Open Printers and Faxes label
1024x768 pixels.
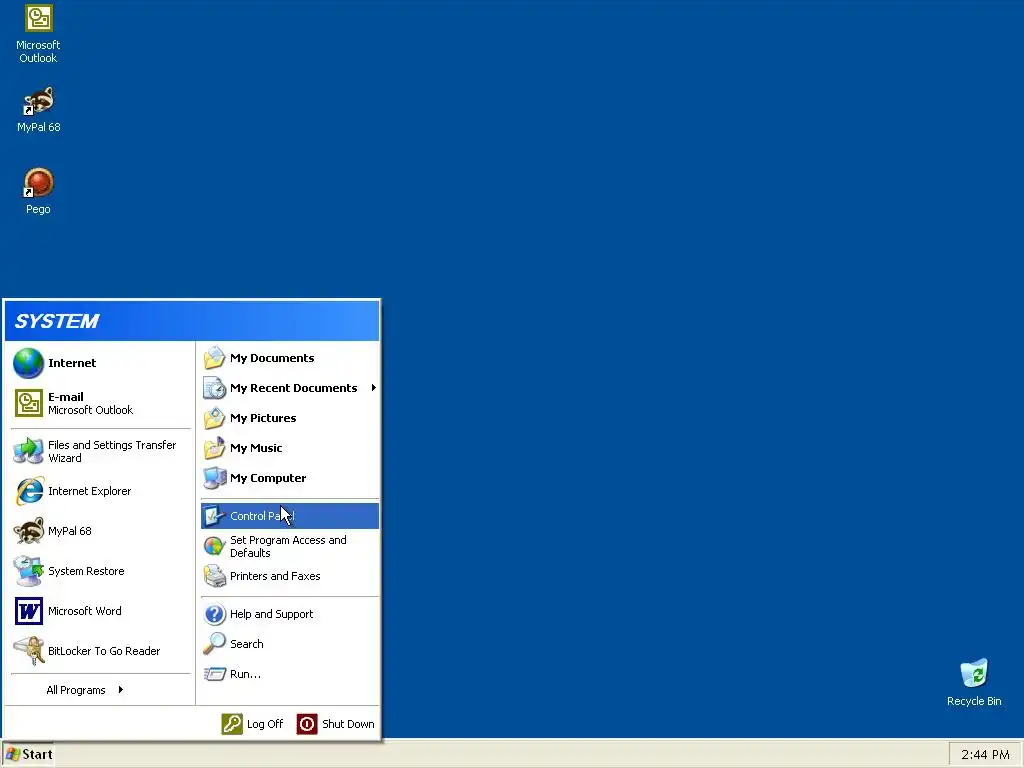coord(275,576)
